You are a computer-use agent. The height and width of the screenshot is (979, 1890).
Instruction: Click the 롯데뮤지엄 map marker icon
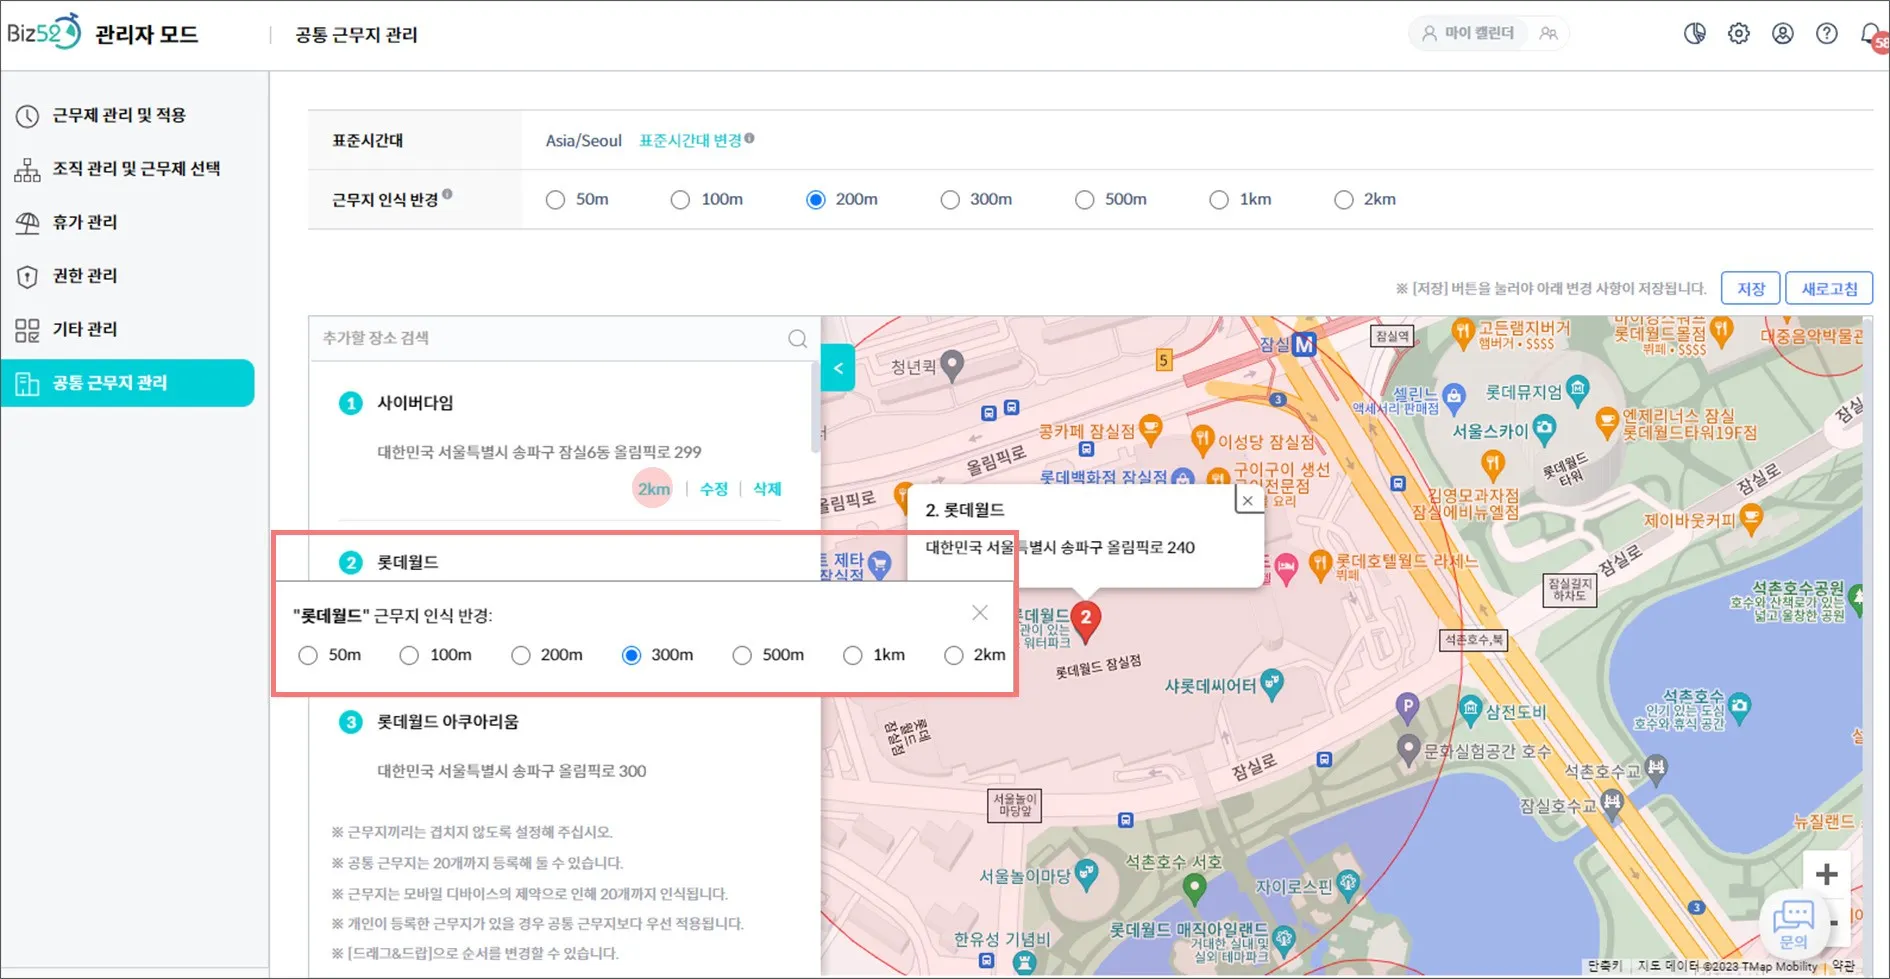click(x=1578, y=390)
